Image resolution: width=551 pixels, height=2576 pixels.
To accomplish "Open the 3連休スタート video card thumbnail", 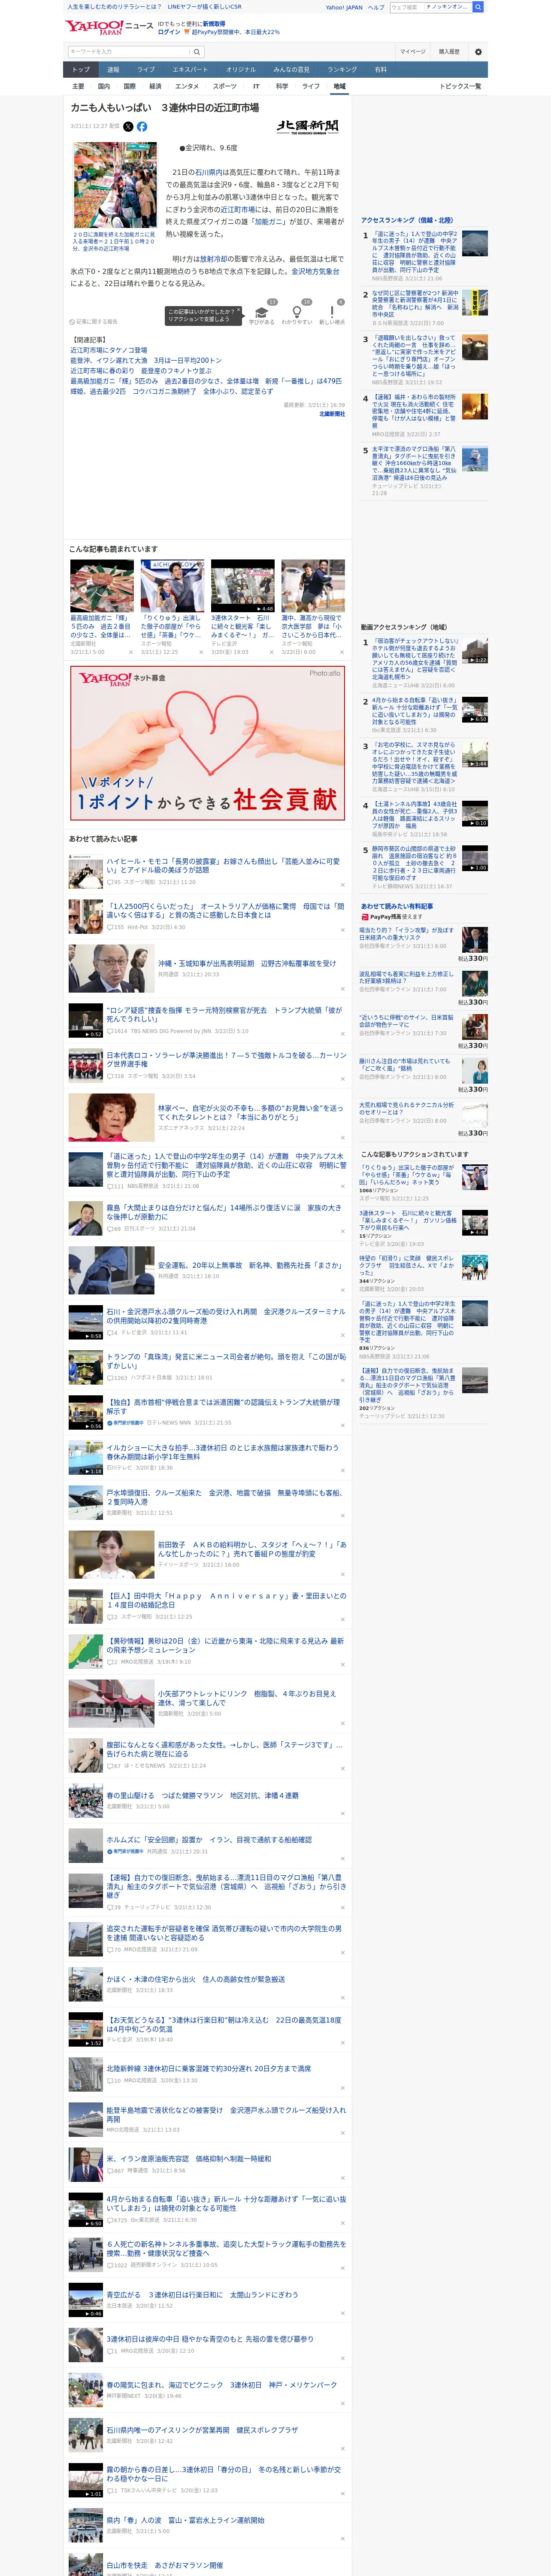I will pos(242,586).
